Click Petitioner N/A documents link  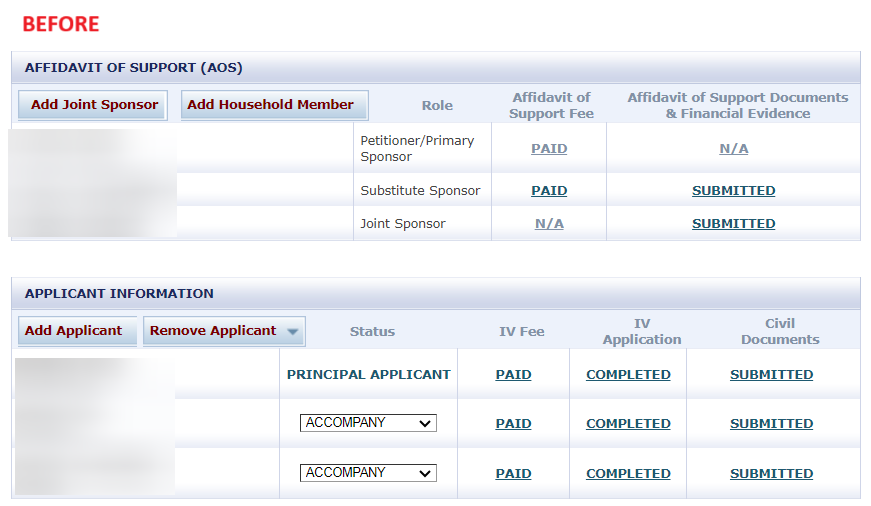point(733,149)
